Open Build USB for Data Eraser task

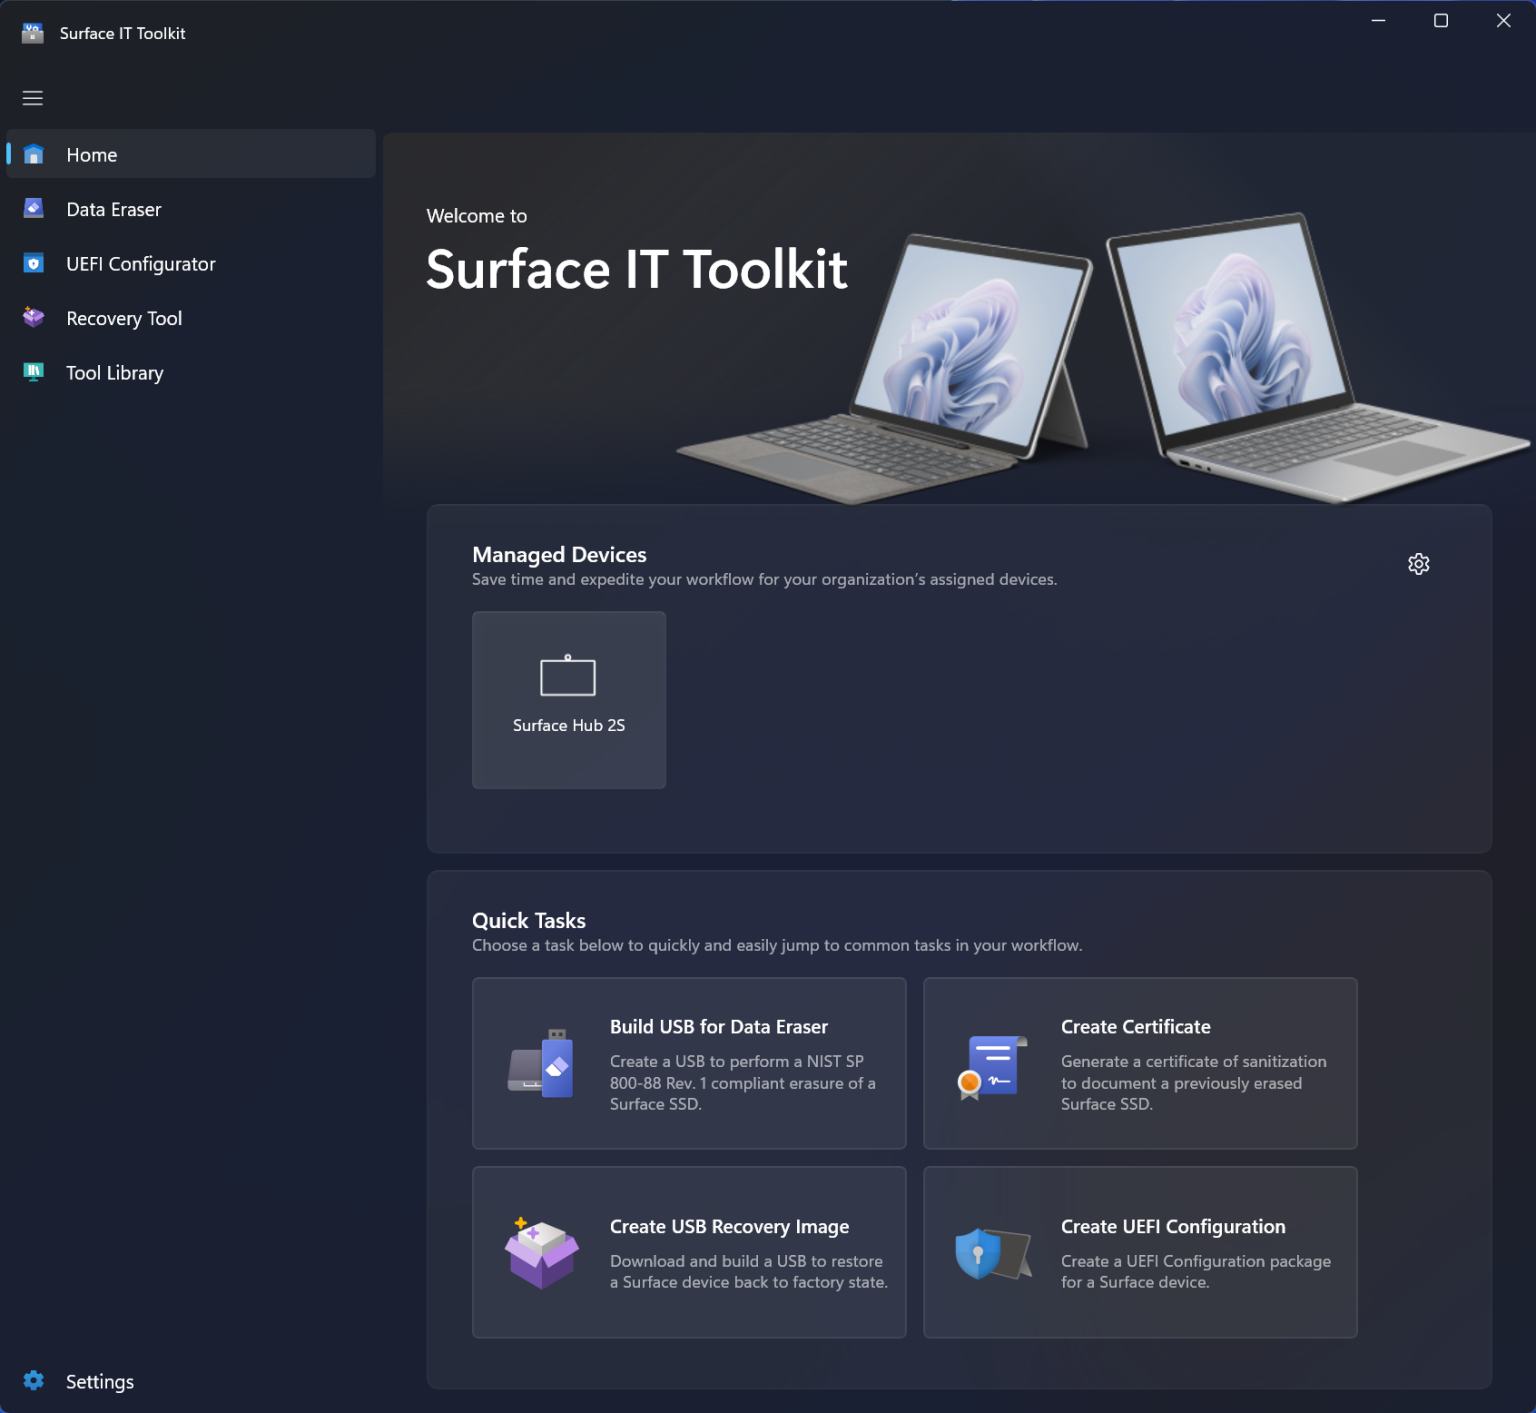[x=689, y=1063]
